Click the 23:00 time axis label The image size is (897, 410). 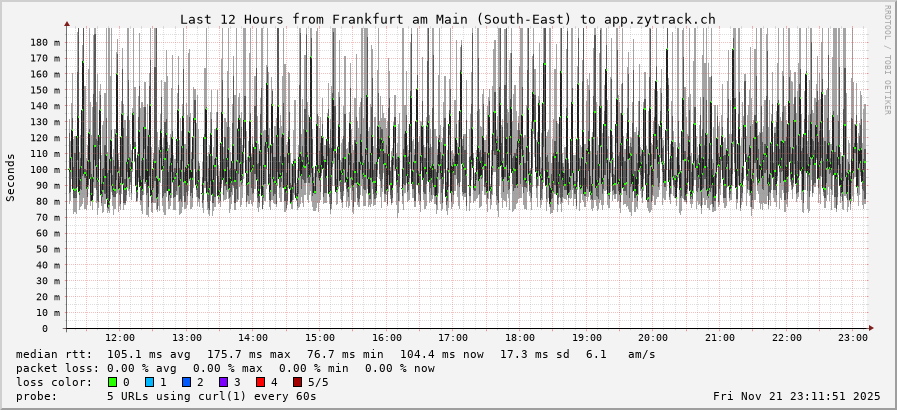point(853,338)
